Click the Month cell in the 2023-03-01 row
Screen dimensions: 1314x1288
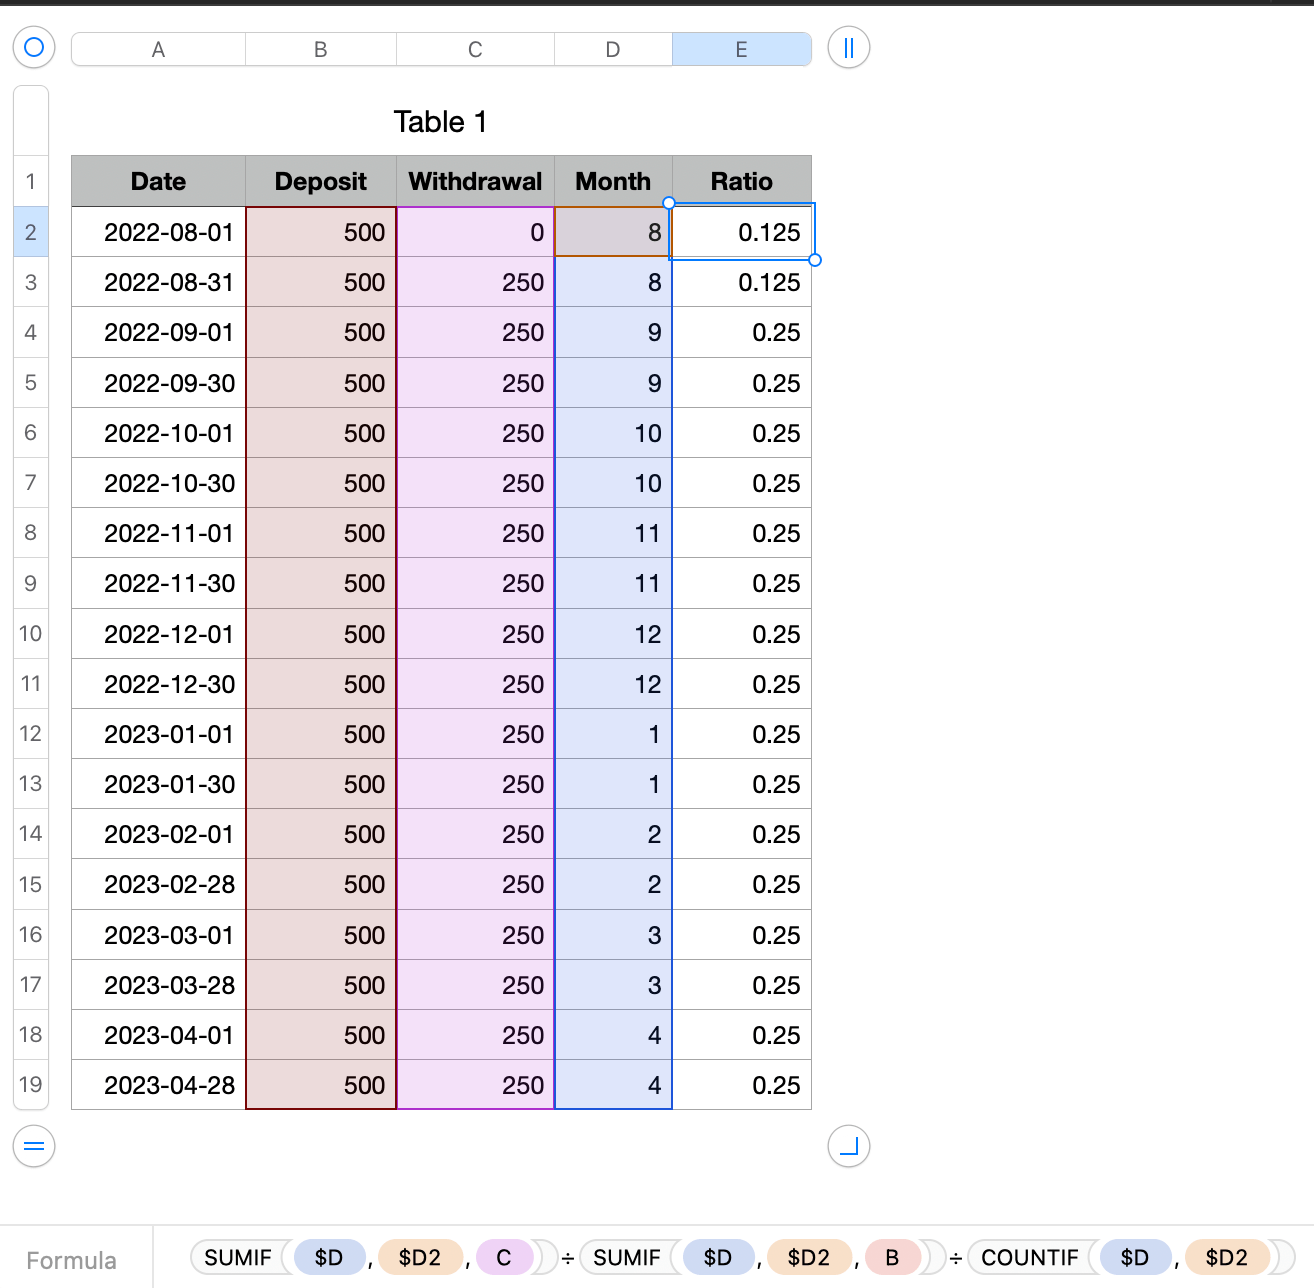click(x=613, y=935)
